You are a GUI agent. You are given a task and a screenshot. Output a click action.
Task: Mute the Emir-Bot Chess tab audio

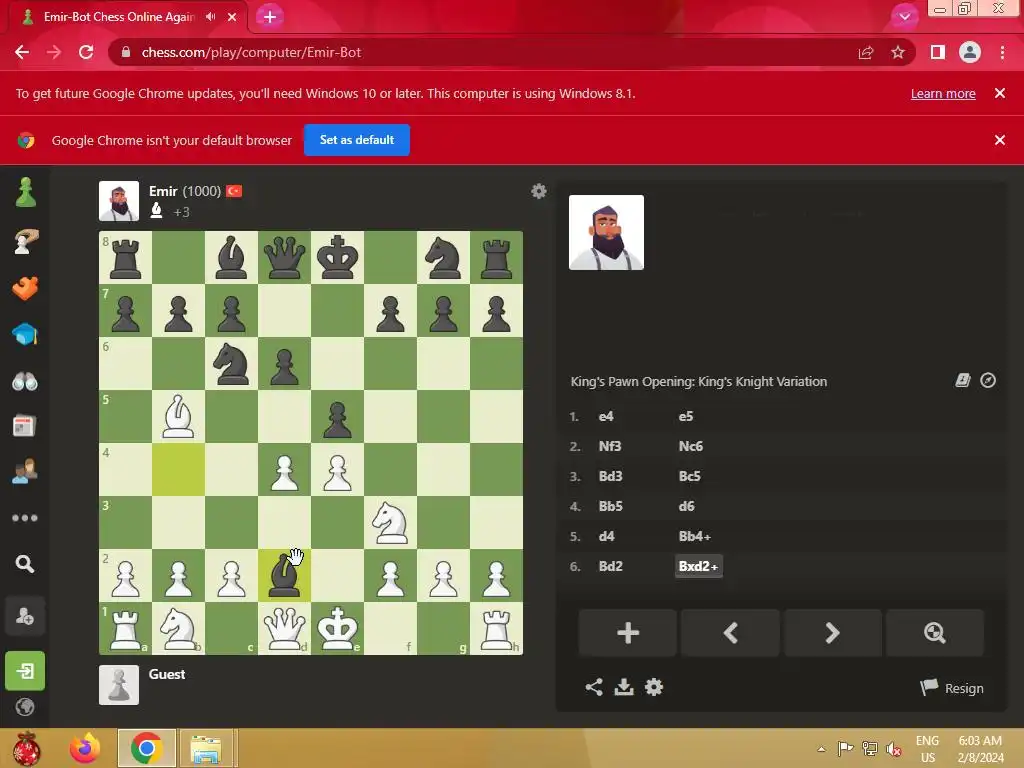coord(210,17)
